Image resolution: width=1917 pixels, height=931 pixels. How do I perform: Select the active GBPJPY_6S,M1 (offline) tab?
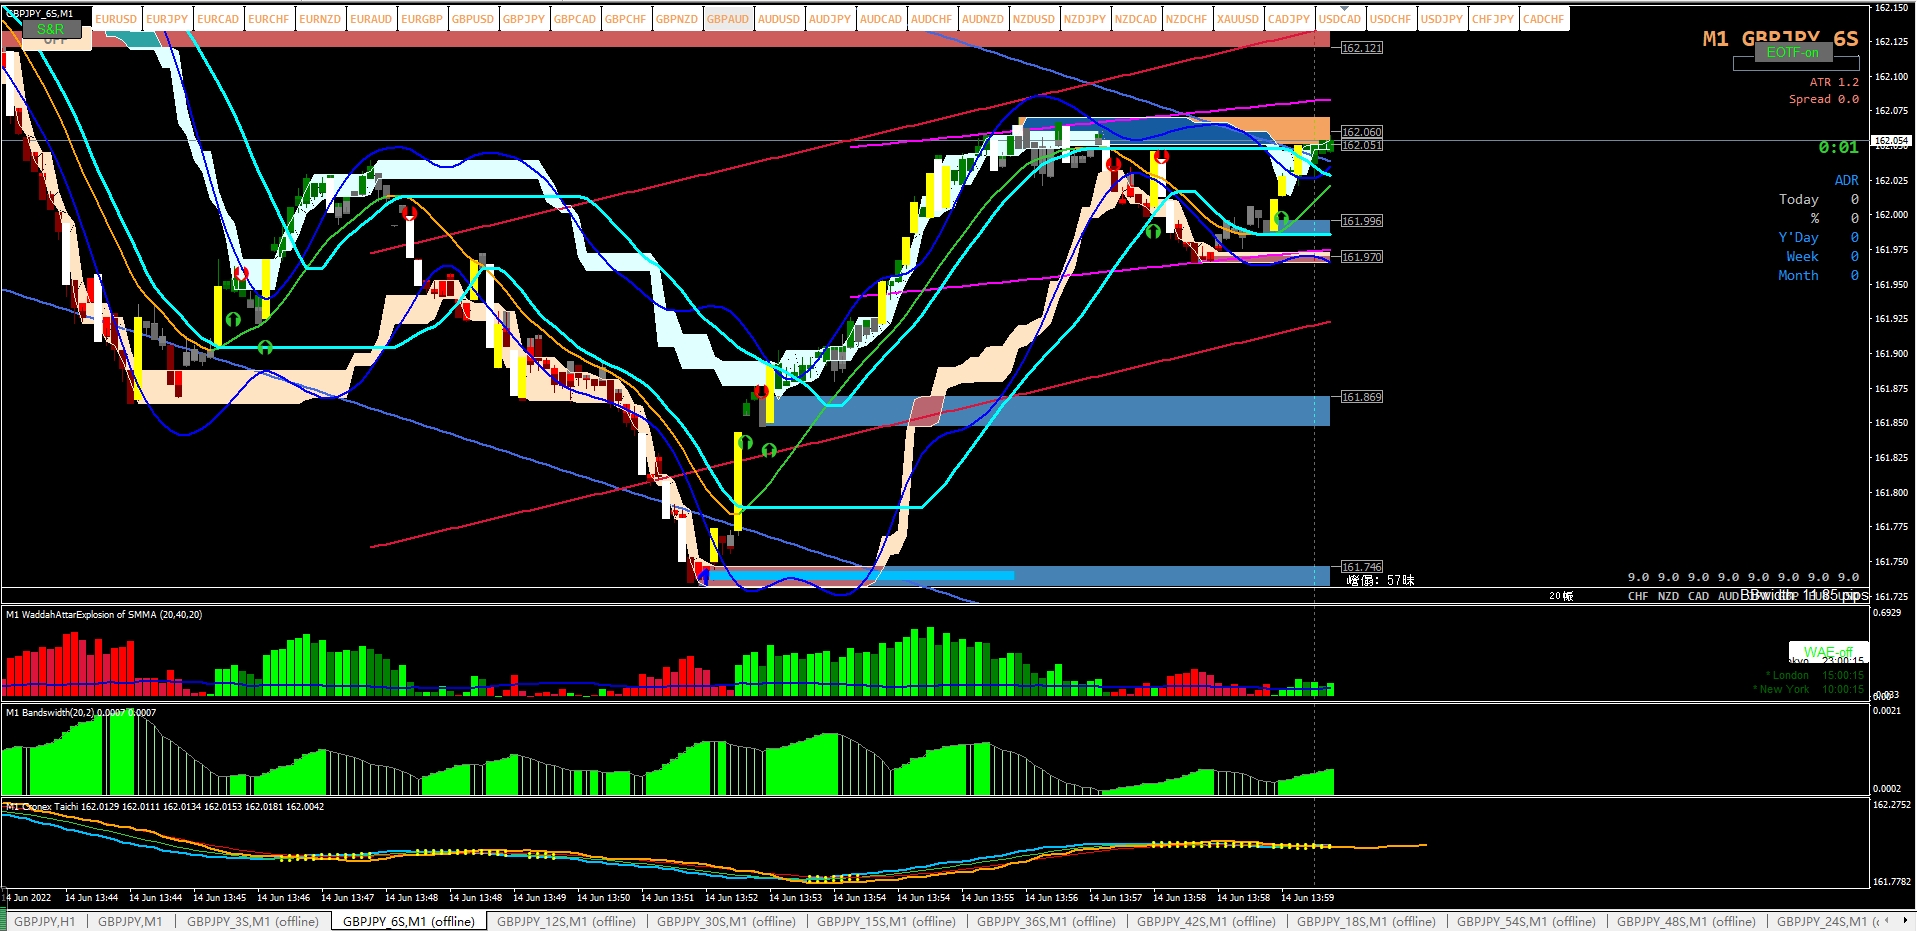409,921
